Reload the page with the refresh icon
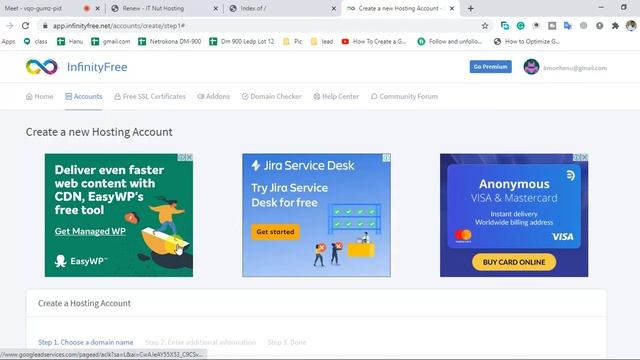 click(x=25, y=26)
